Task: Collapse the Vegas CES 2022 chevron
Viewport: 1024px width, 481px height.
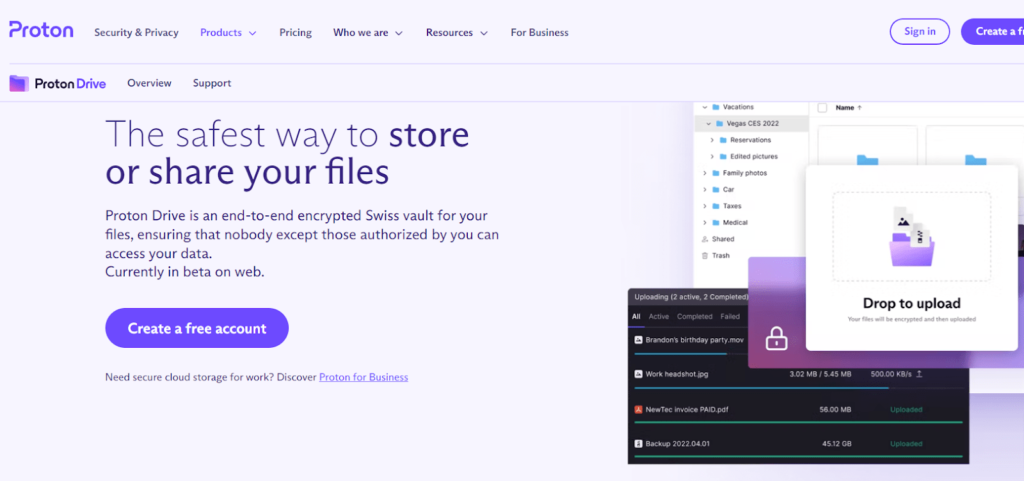Action: 709,123
